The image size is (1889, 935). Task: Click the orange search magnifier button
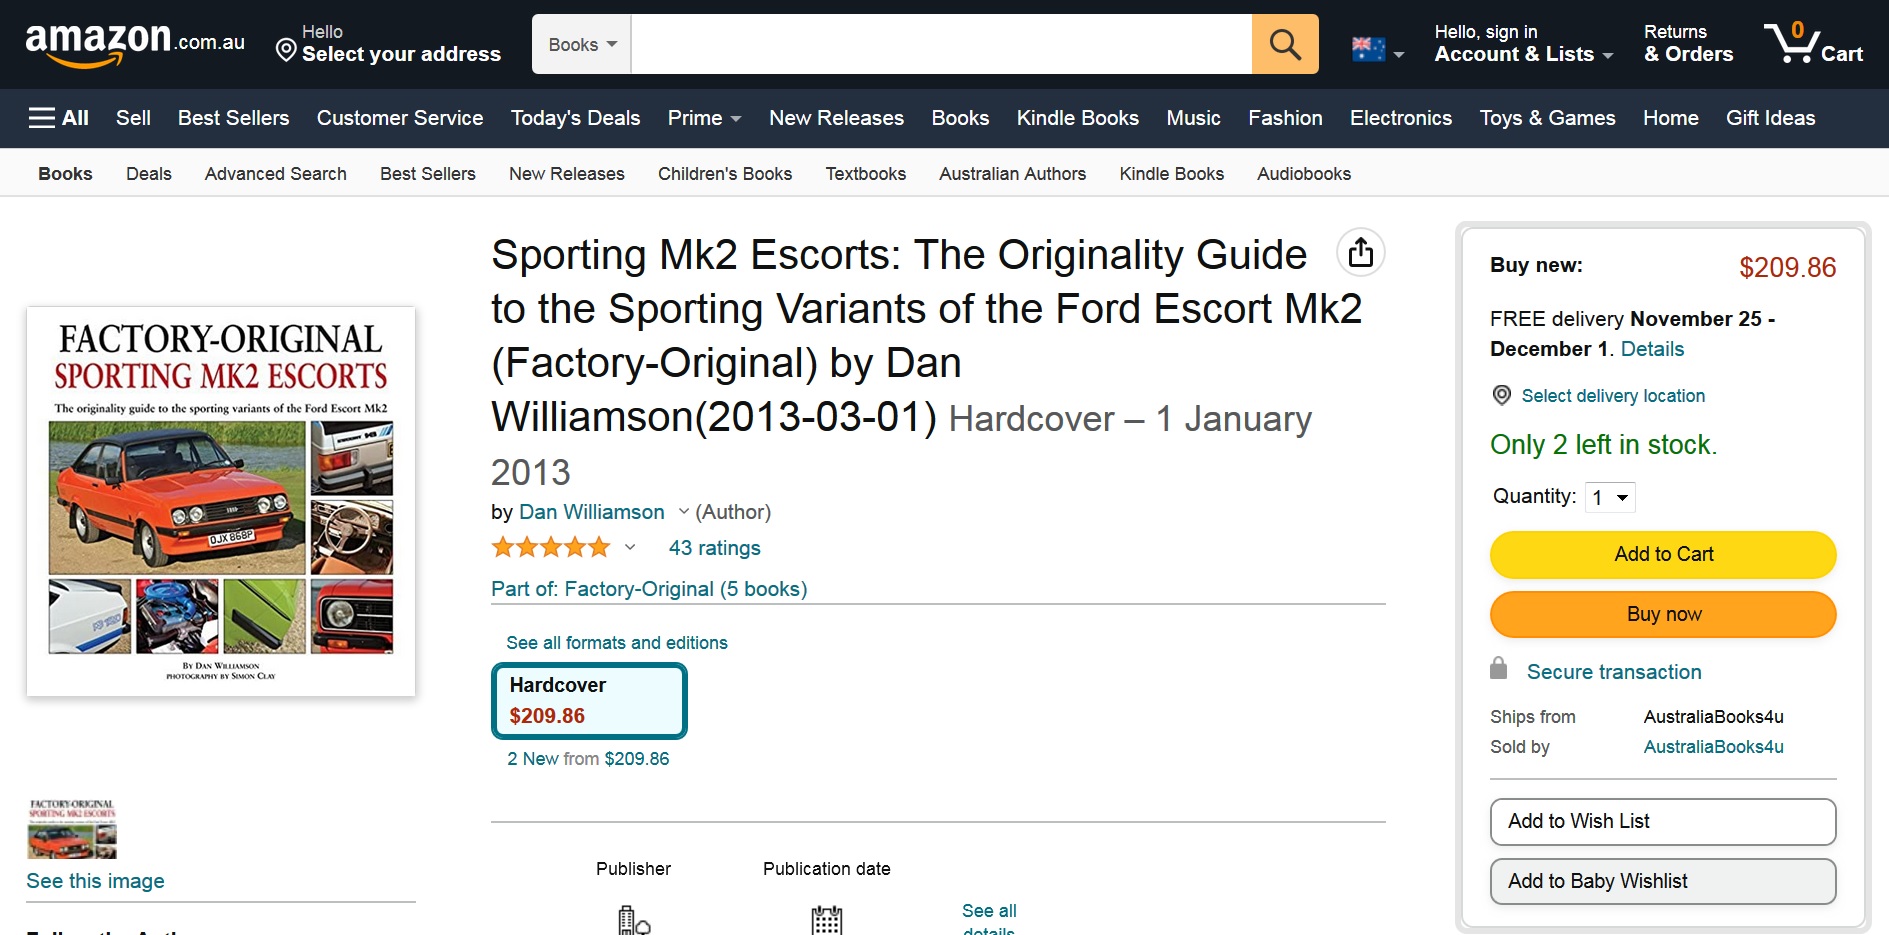(1285, 44)
